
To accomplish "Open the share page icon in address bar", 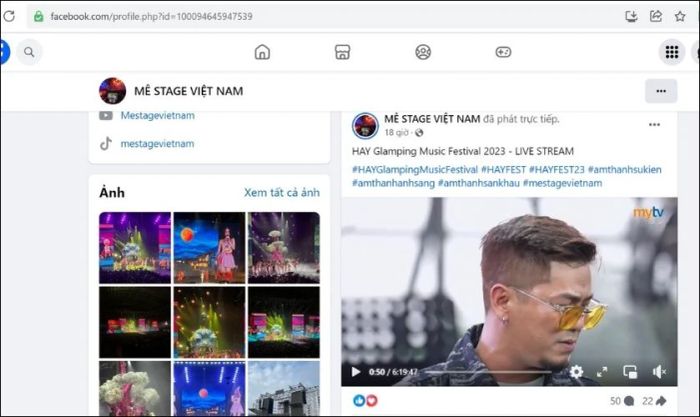I will [x=656, y=17].
